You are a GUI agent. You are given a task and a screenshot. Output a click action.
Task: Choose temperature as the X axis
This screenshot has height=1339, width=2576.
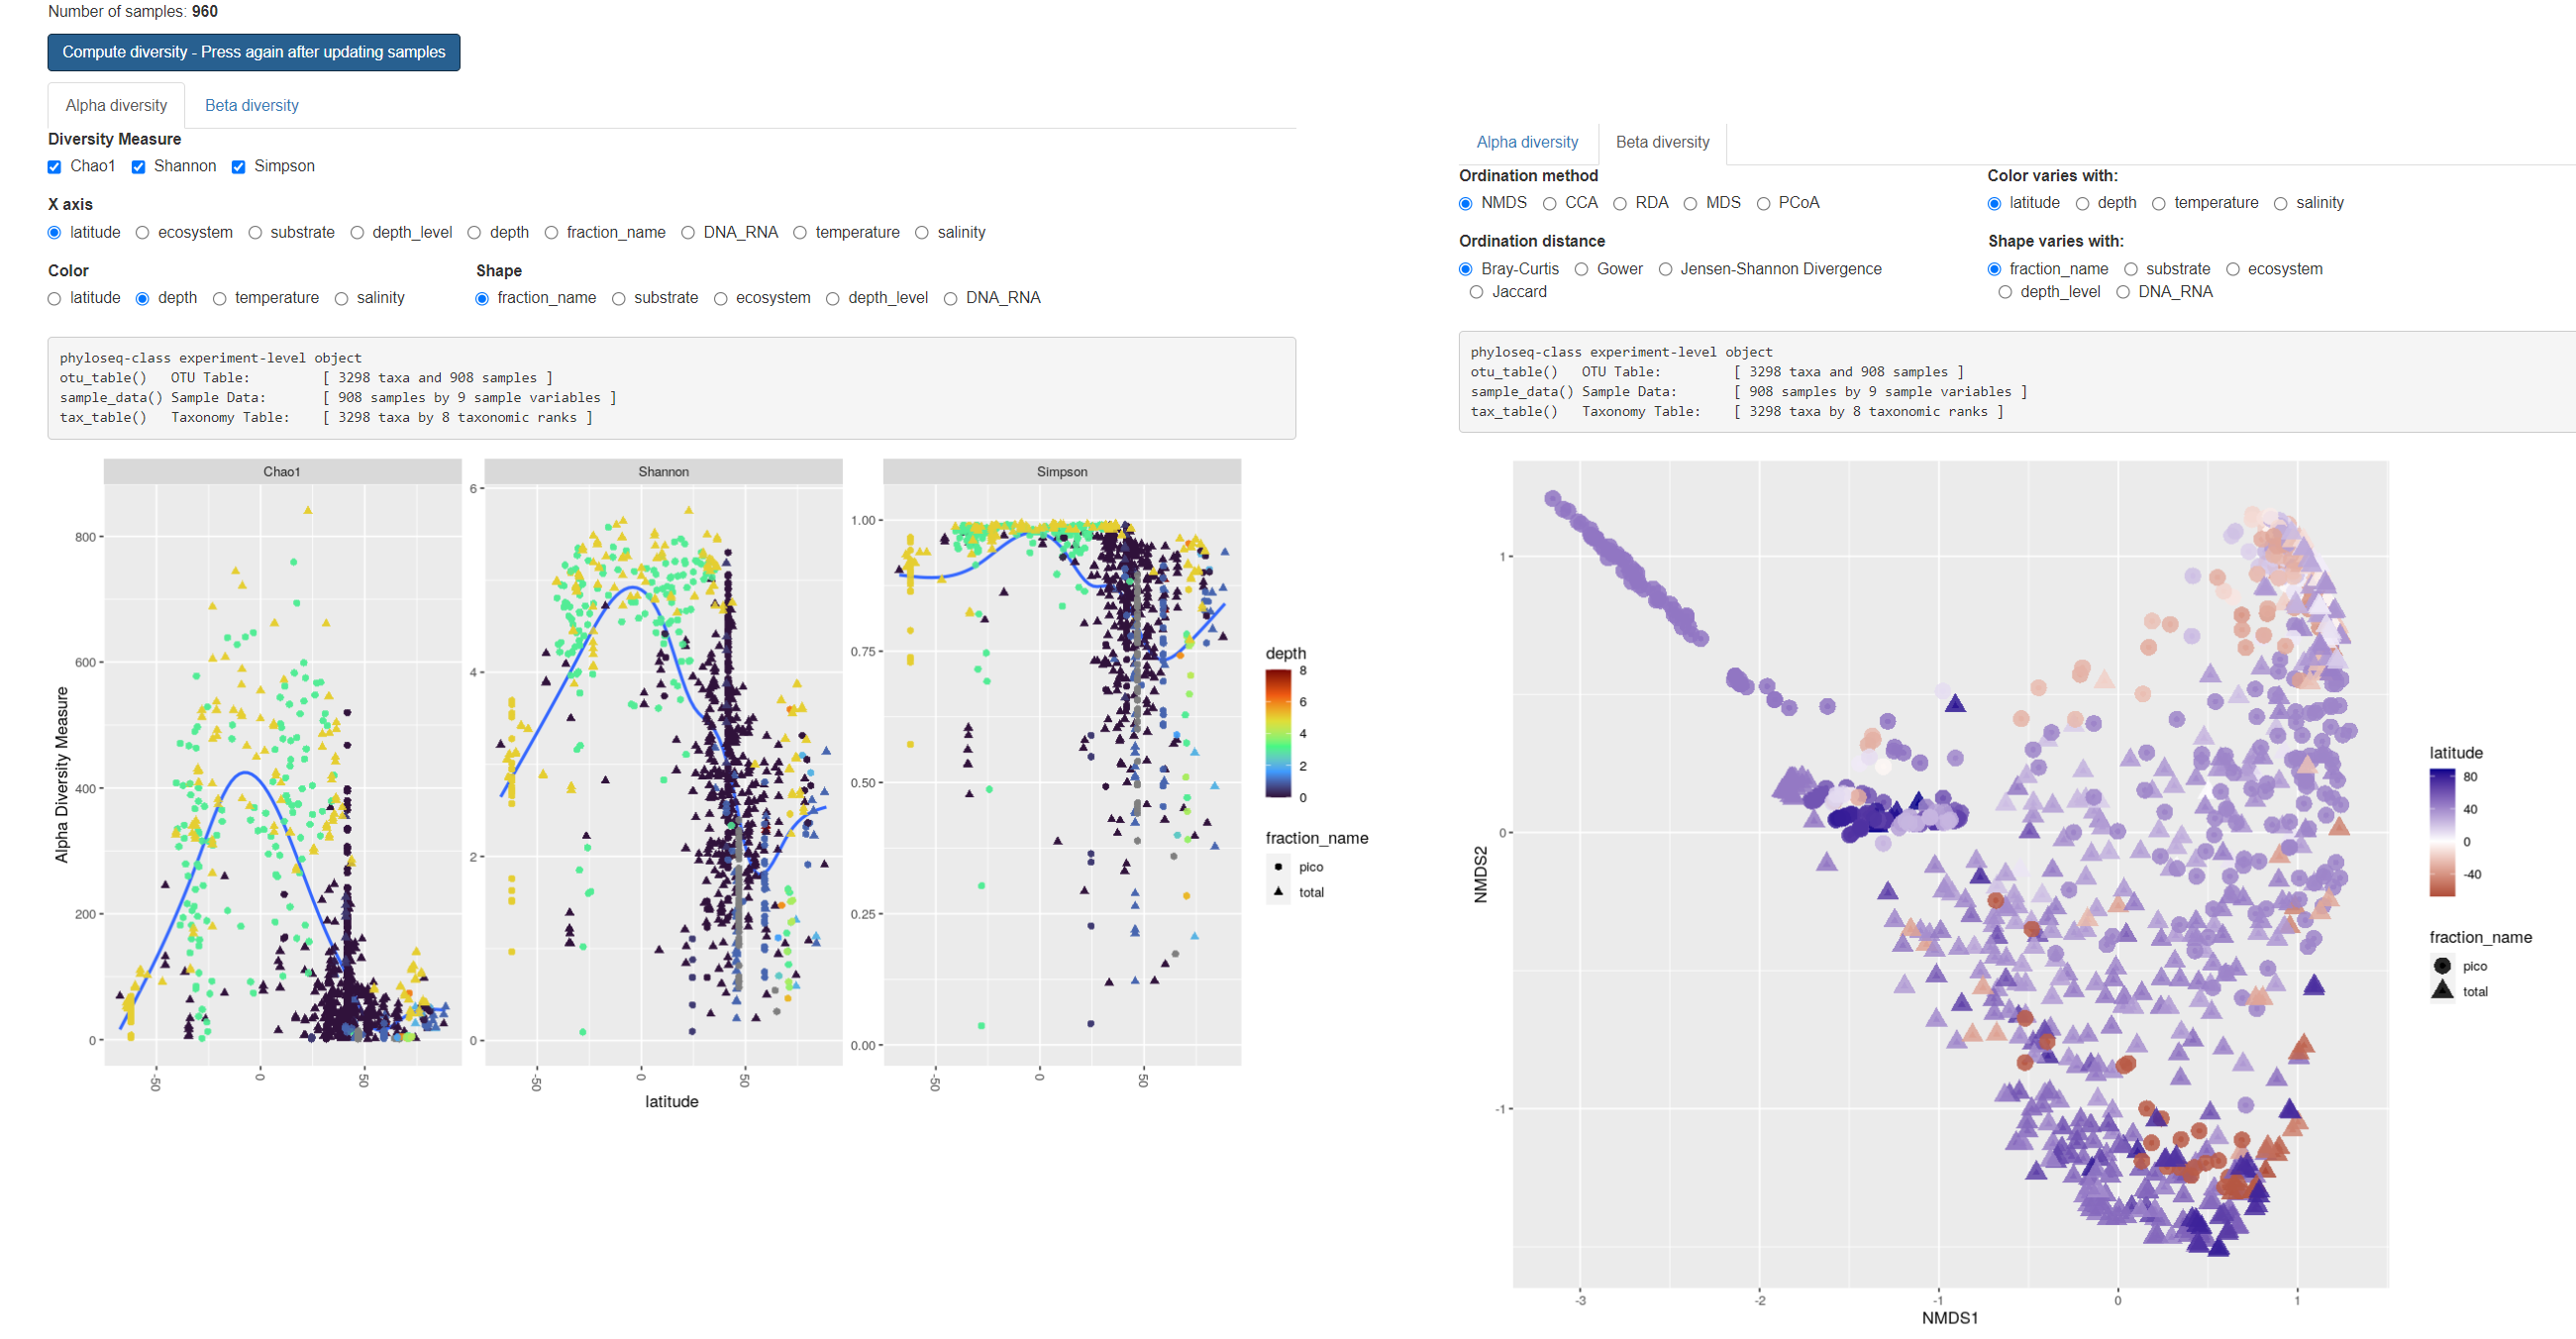pyautogui.click(x=799, y=233)
